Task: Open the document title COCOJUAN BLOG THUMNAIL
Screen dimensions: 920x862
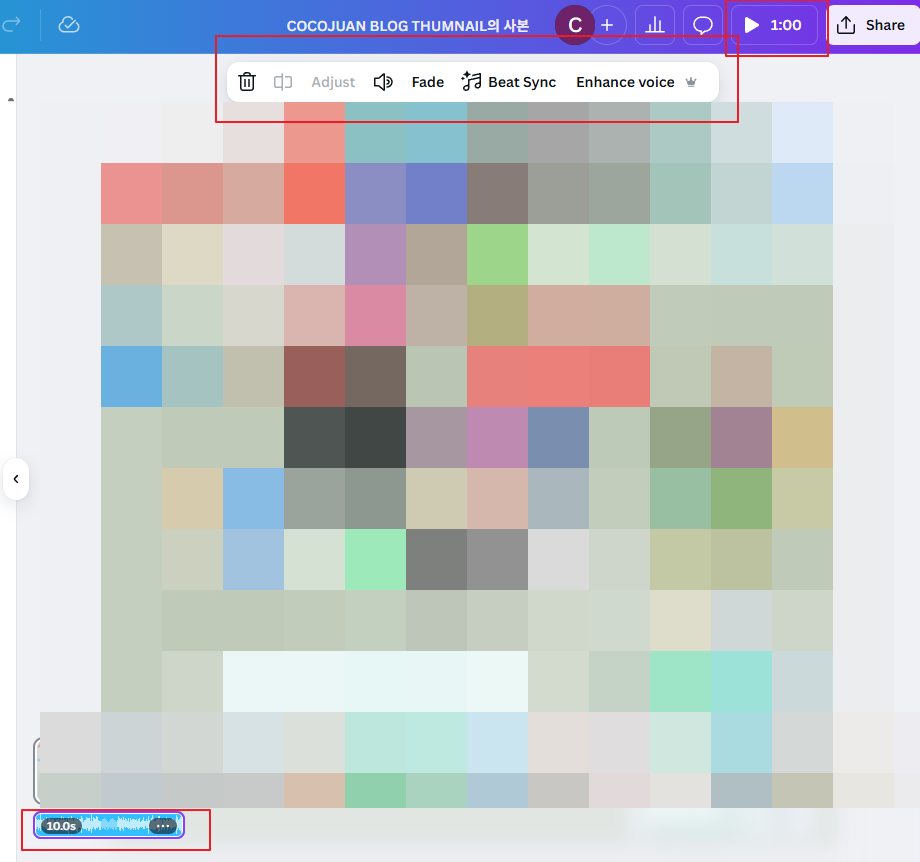Action: click(x=408, y=26)
